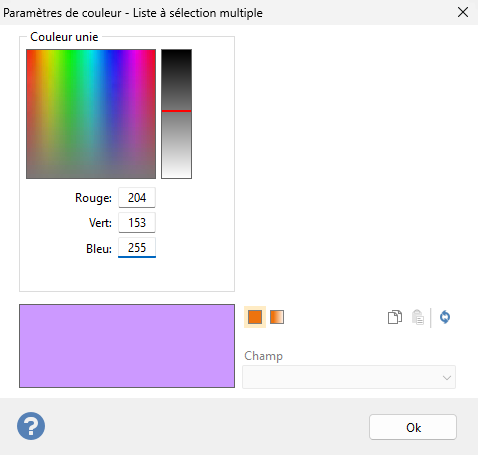478x455 pixels.
Task: Select the solid color fill icon
Action: click(255, 317)
